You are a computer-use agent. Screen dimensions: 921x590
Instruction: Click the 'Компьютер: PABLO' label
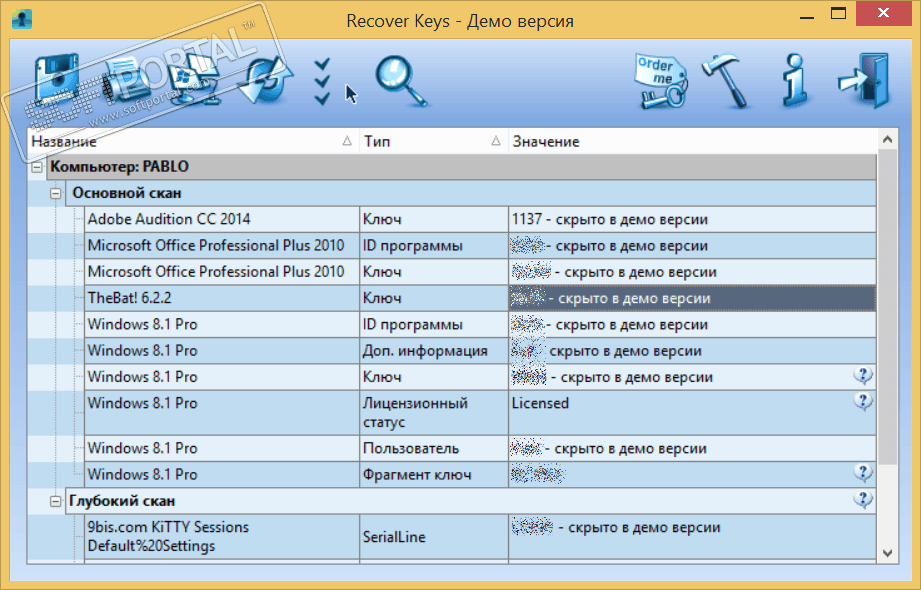[119, 167]
